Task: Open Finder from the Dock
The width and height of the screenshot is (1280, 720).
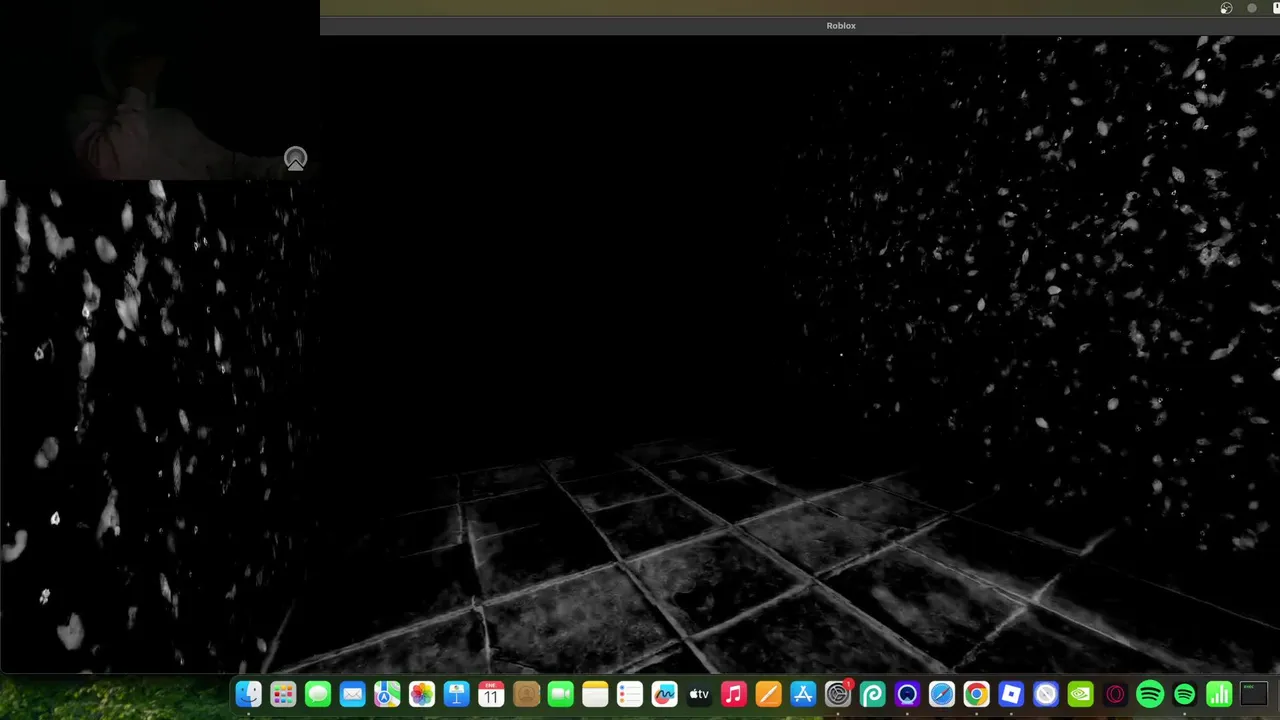Action: click(248, 694)
